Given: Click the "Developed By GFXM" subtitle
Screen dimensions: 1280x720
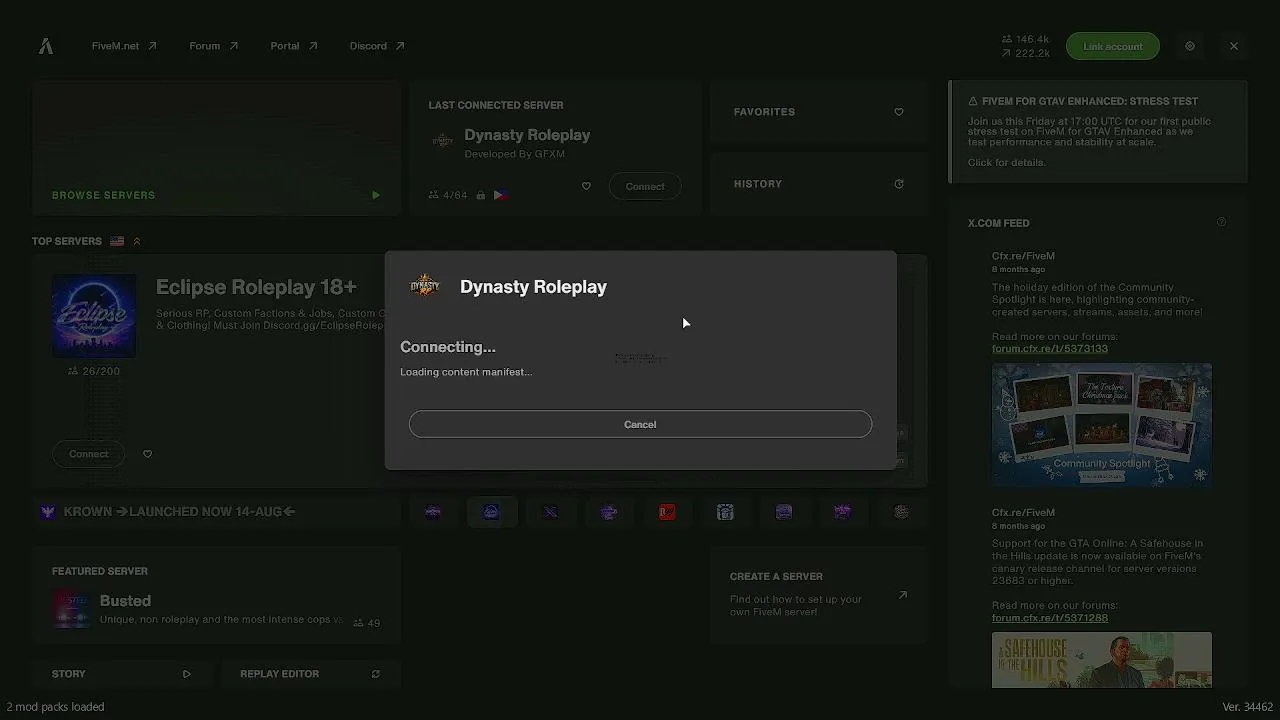Looking at the screenshot, I should tap(515, 154).
